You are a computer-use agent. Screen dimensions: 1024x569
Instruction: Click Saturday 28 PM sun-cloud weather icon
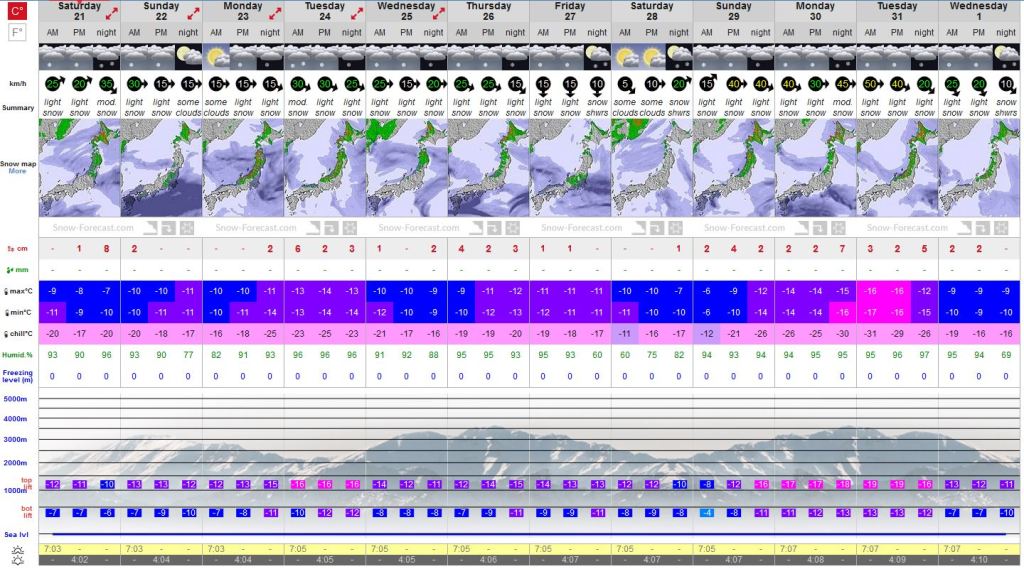pos(652,56)
